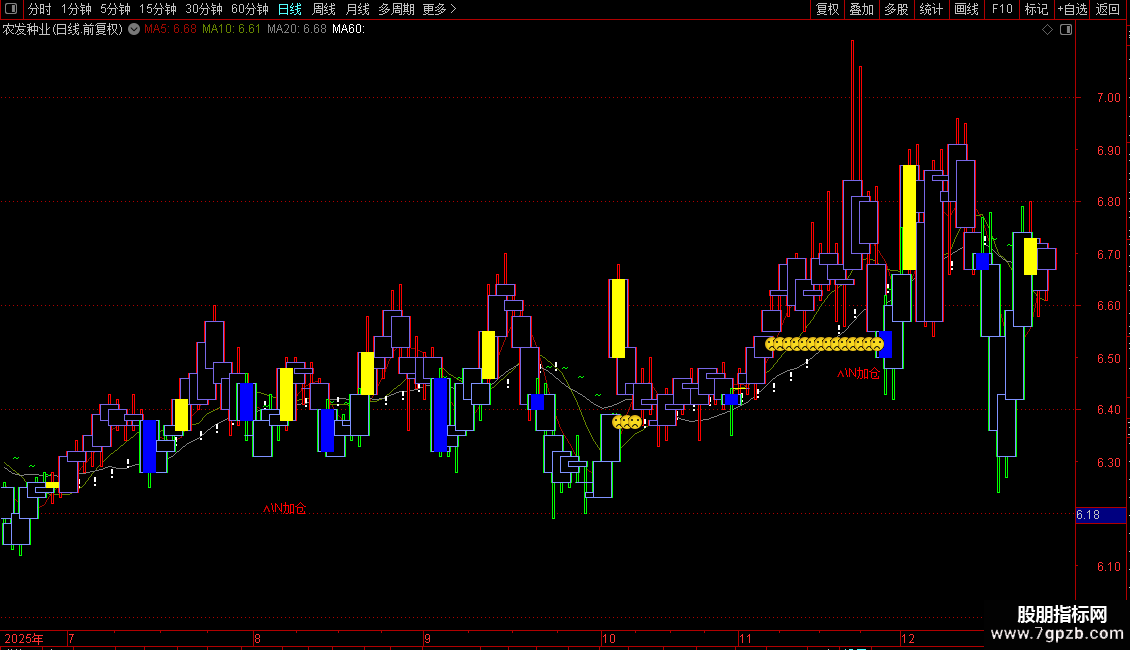The height and width of the screenshot is (650, 1130).
Task: Click month 8 on the time axis
Action: tap(257, 638)
